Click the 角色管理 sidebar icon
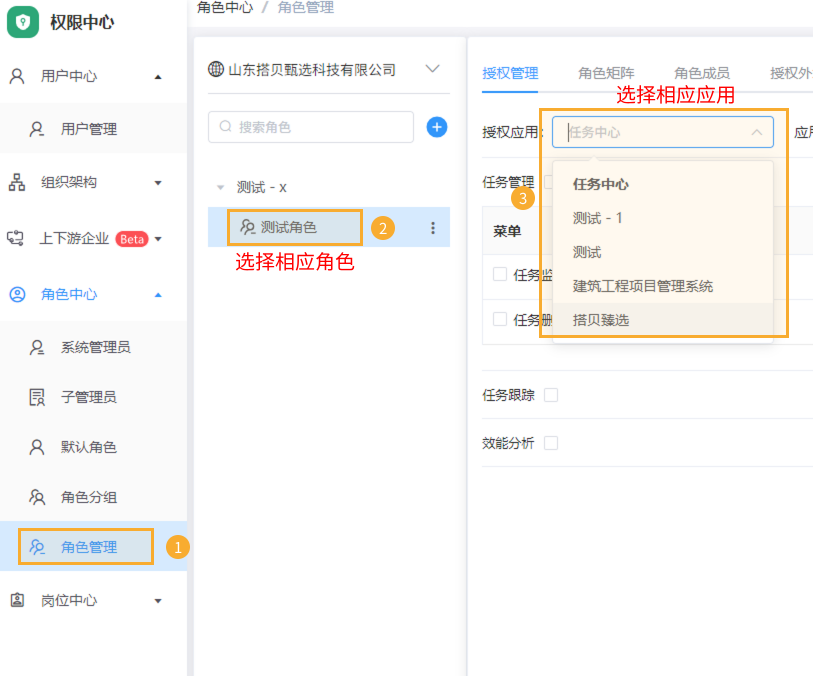The width and height of the screenshot is (813, 676). (36, 547)
